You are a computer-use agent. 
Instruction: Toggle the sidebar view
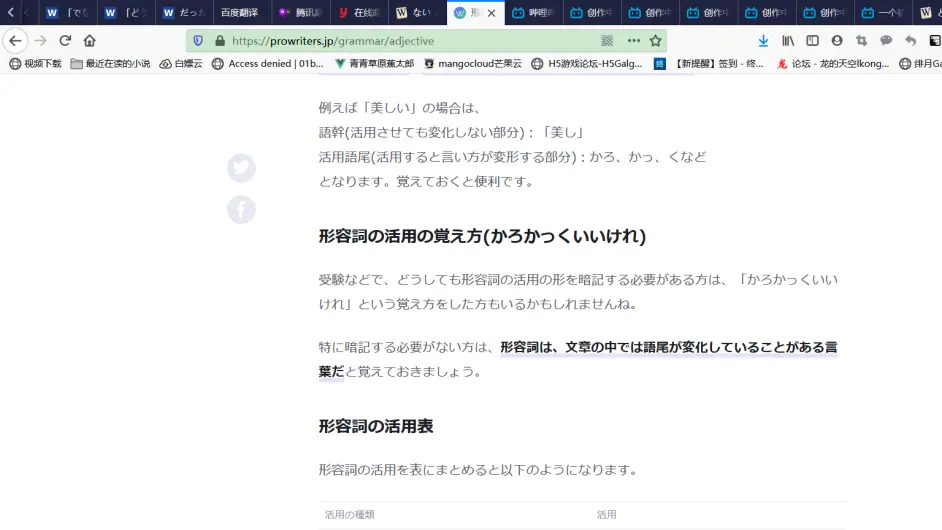[x=812, y=41]
